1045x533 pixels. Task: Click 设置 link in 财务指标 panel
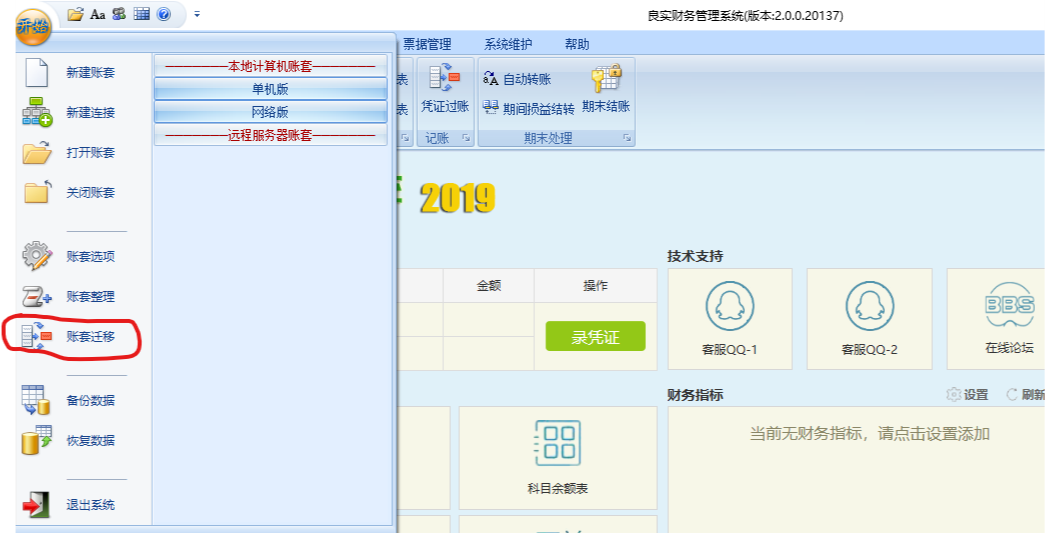[967, 395]
